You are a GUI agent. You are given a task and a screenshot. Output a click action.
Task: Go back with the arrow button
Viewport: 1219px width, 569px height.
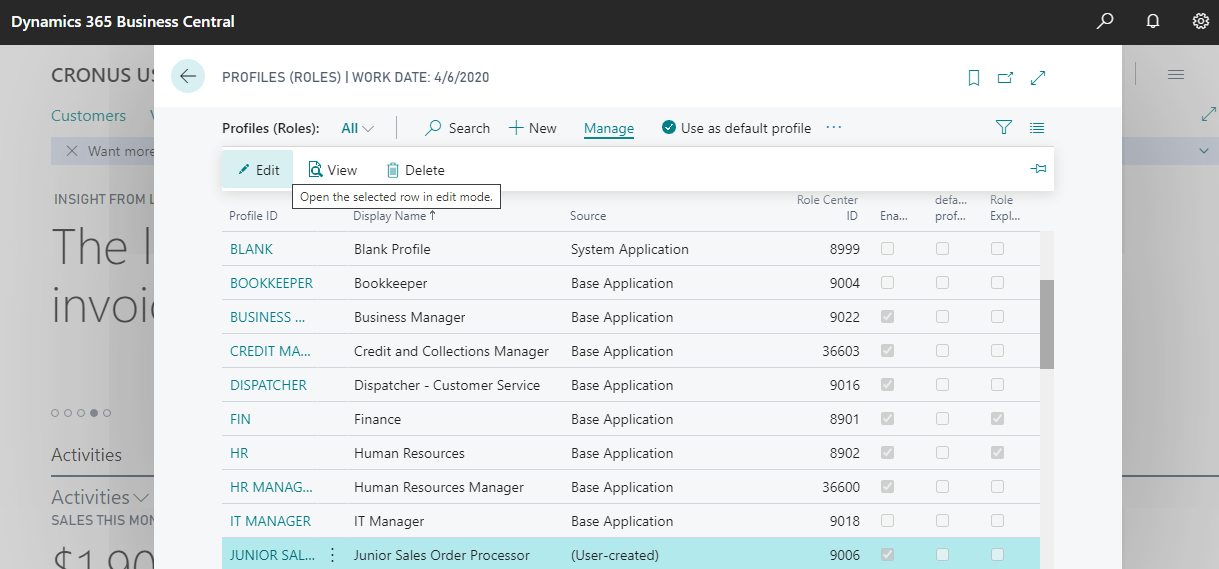point(188,76)
